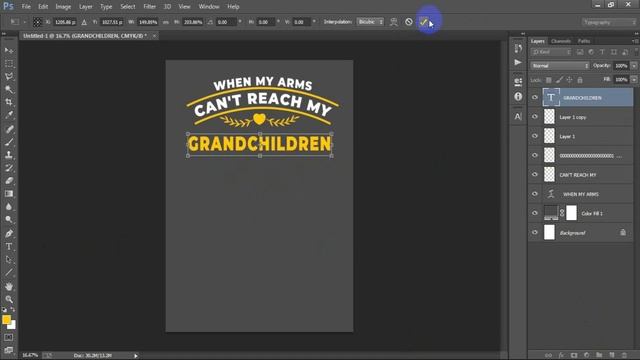Open the File menu
Viewport: 640px width, 360px height.
point(26,7)
